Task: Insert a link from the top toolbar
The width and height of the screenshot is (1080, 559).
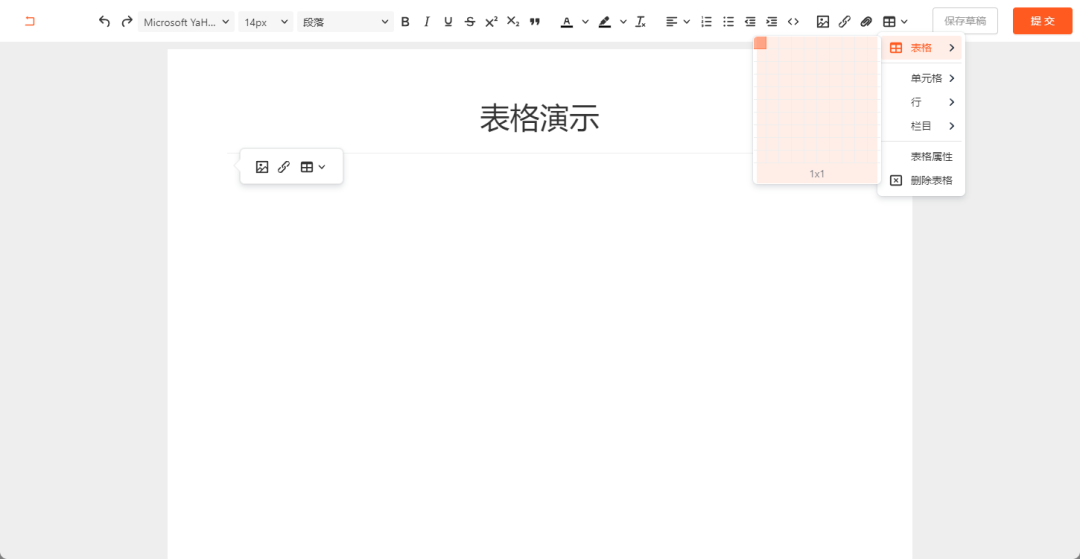Action: 844,21
